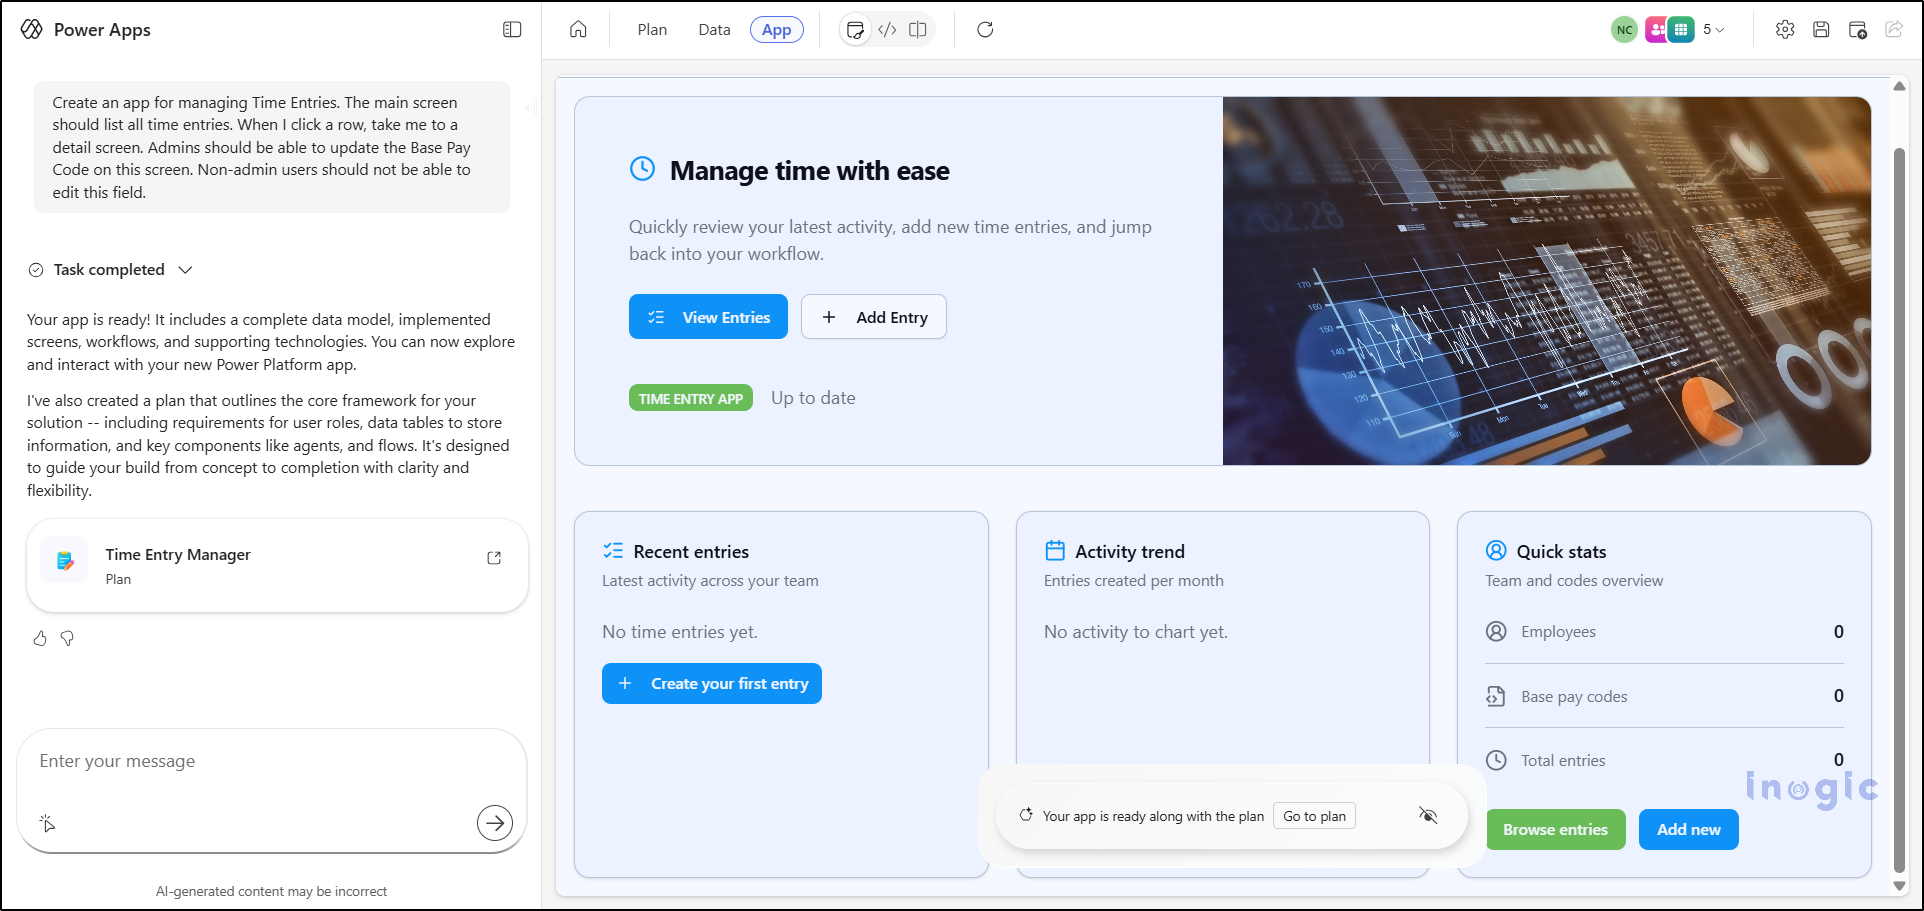
Task: Switch to the Data tab
Action: 714,30
